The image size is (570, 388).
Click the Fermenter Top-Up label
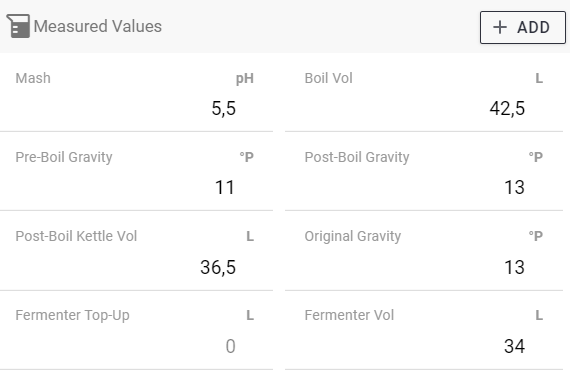72,315
